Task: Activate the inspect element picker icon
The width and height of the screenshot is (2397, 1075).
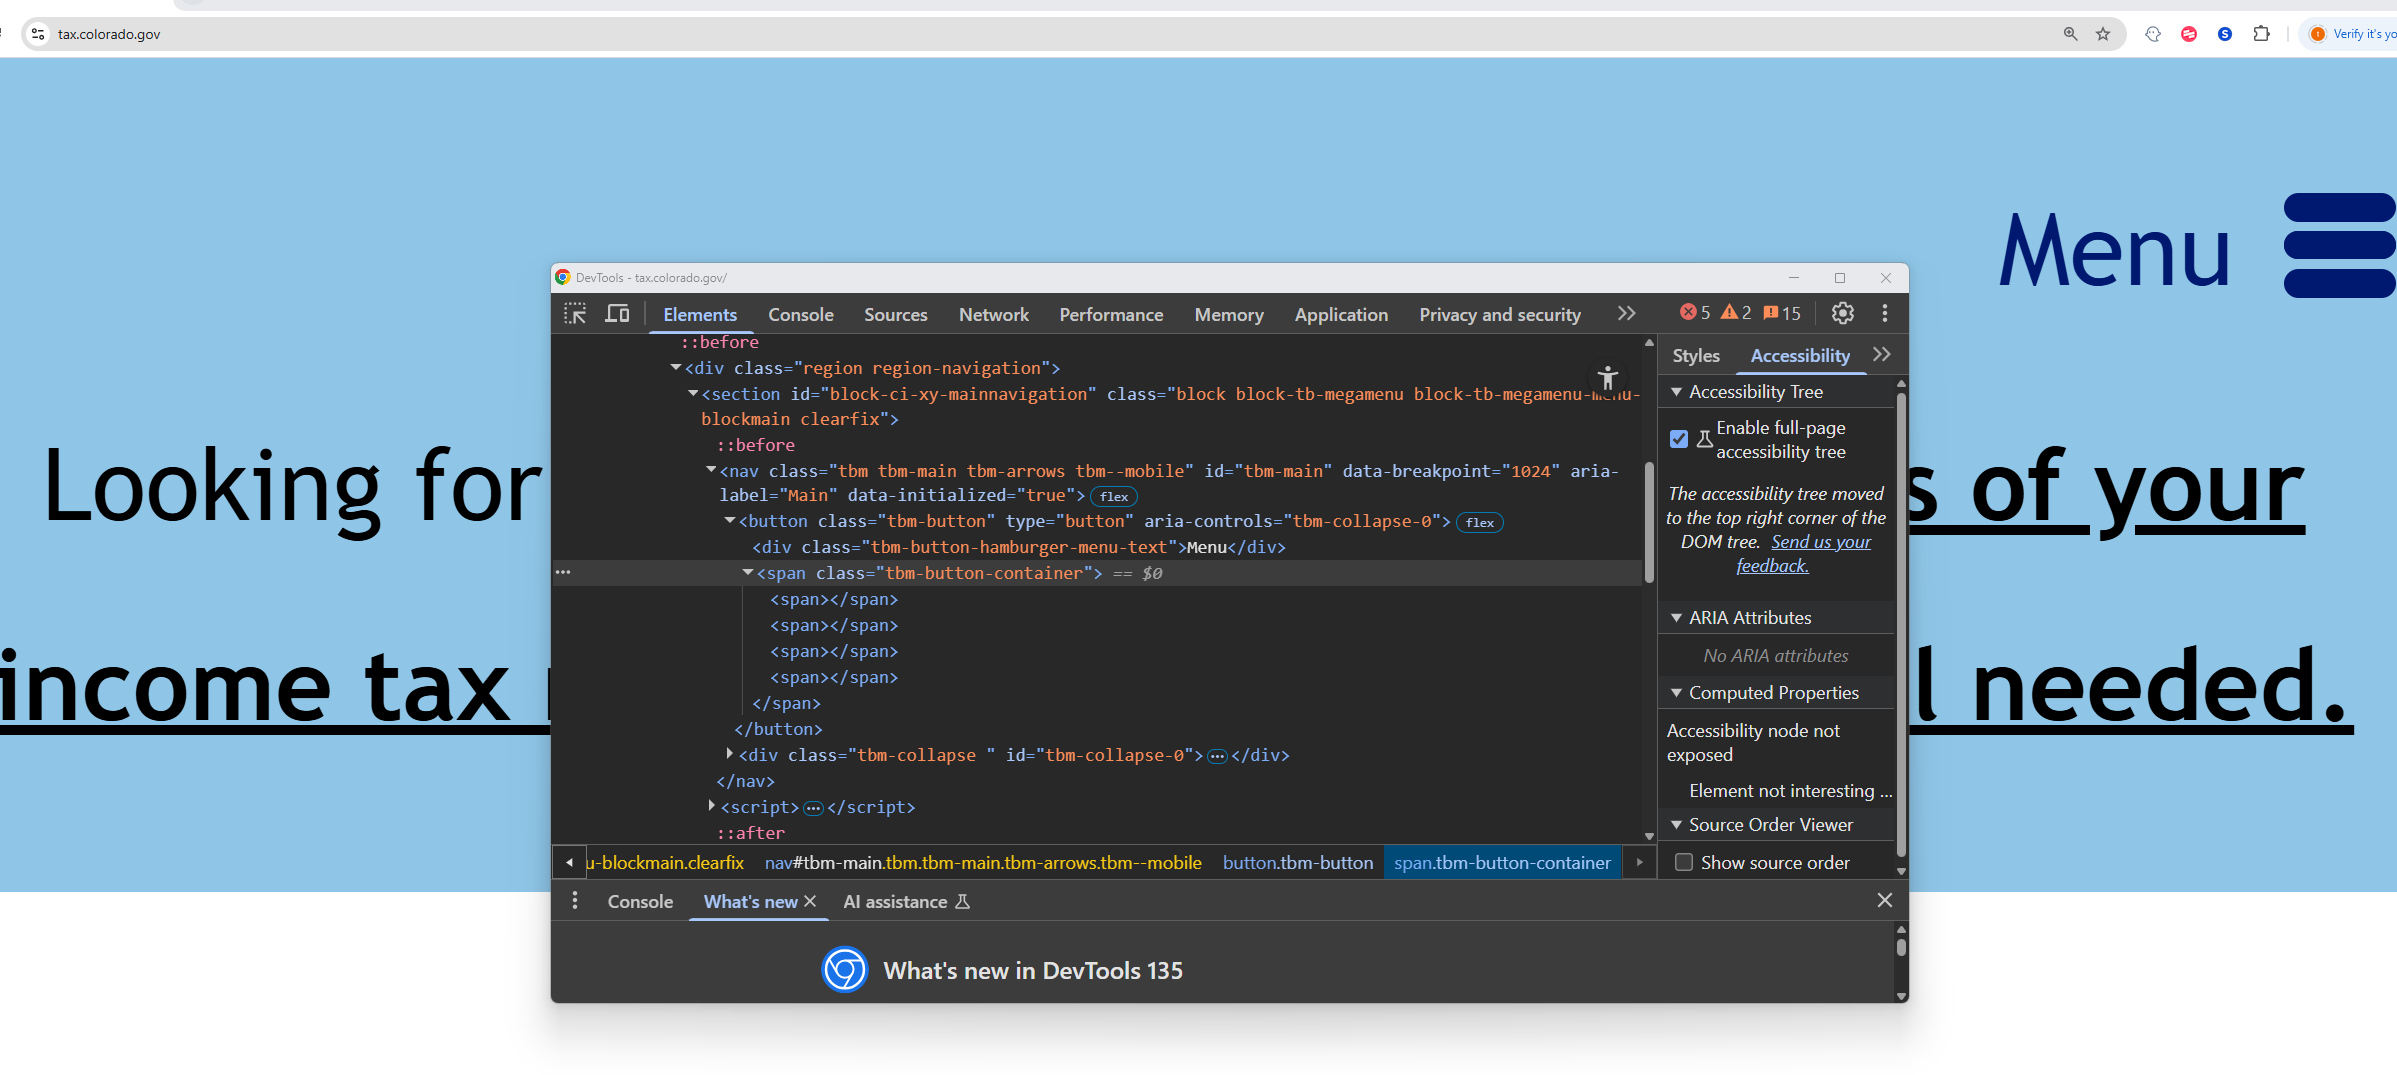Action: click(575, 314)
